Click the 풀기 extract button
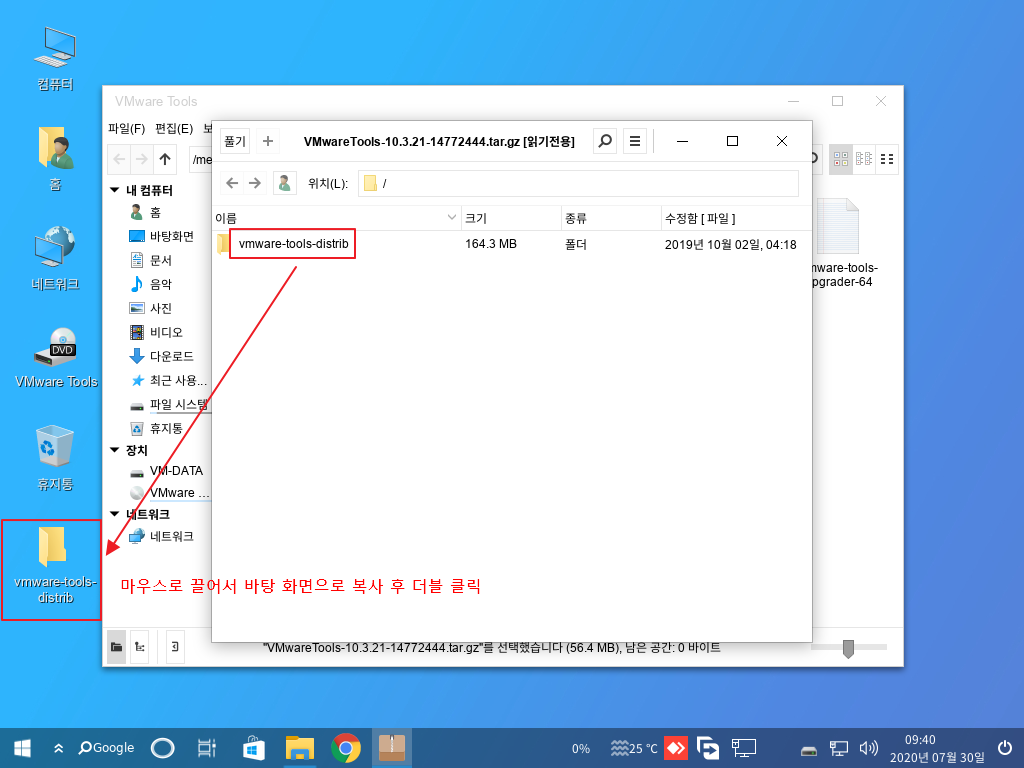 234,141
